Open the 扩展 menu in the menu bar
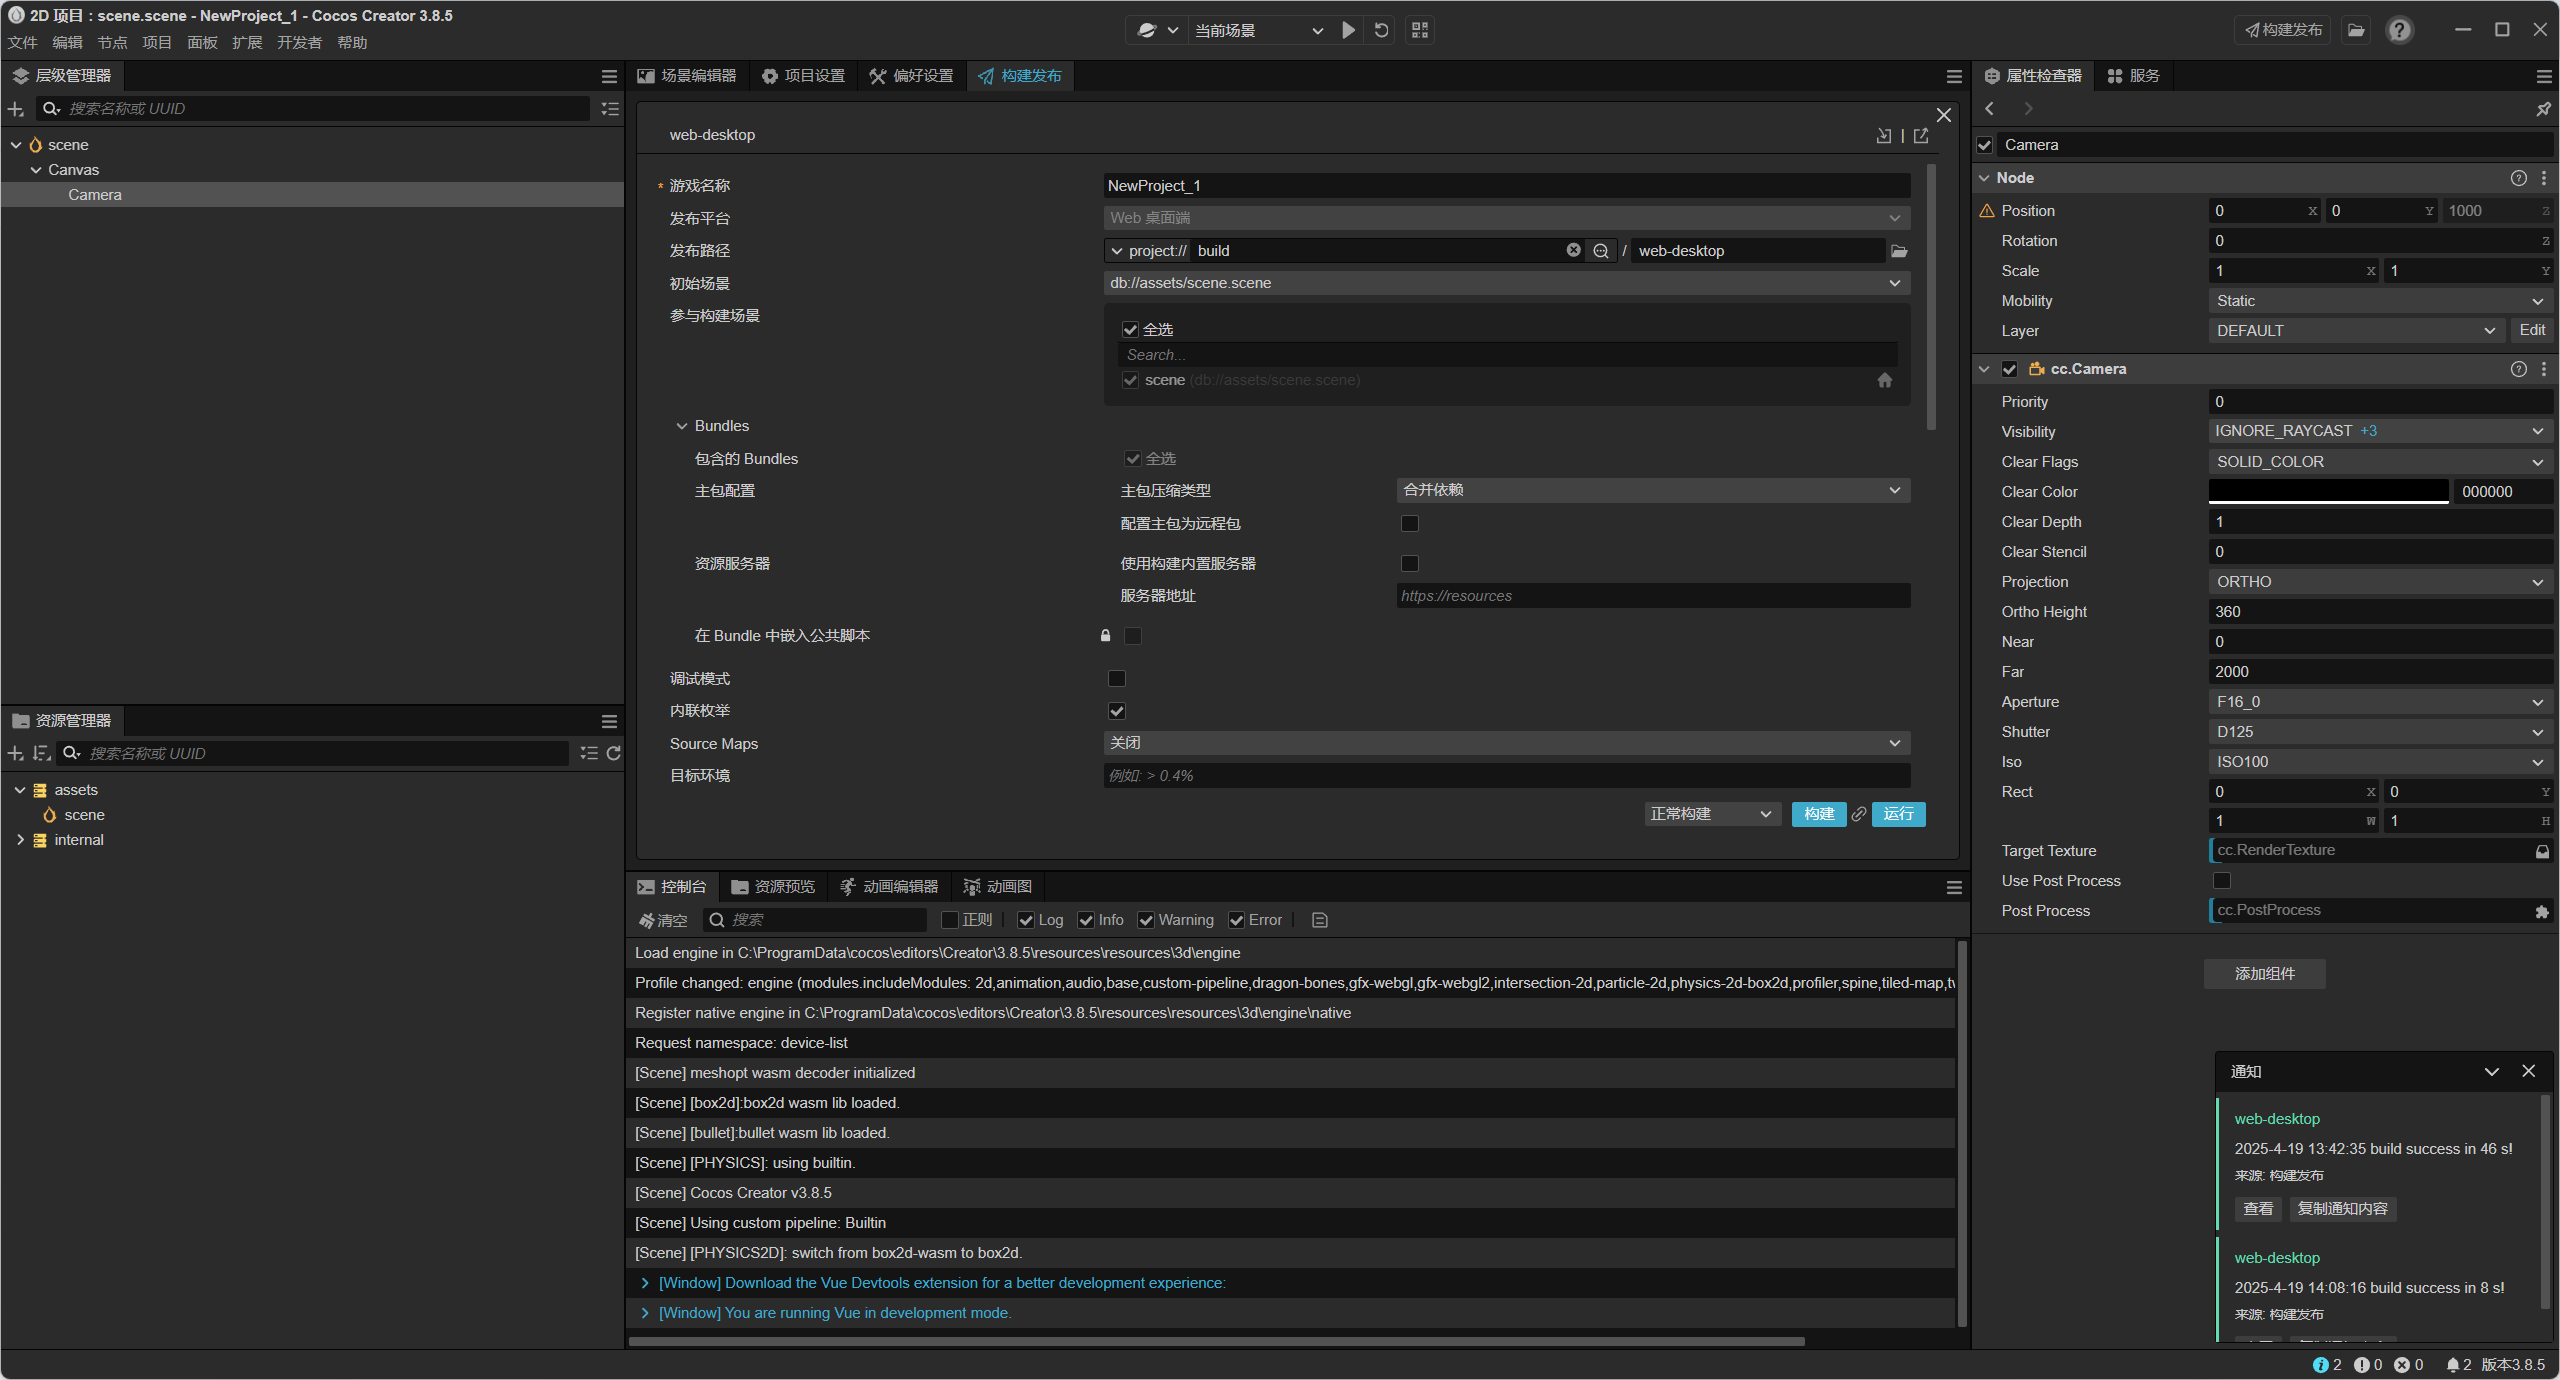The width and height of the screenshot is (2560, 1380). click(x=246, y=42)
